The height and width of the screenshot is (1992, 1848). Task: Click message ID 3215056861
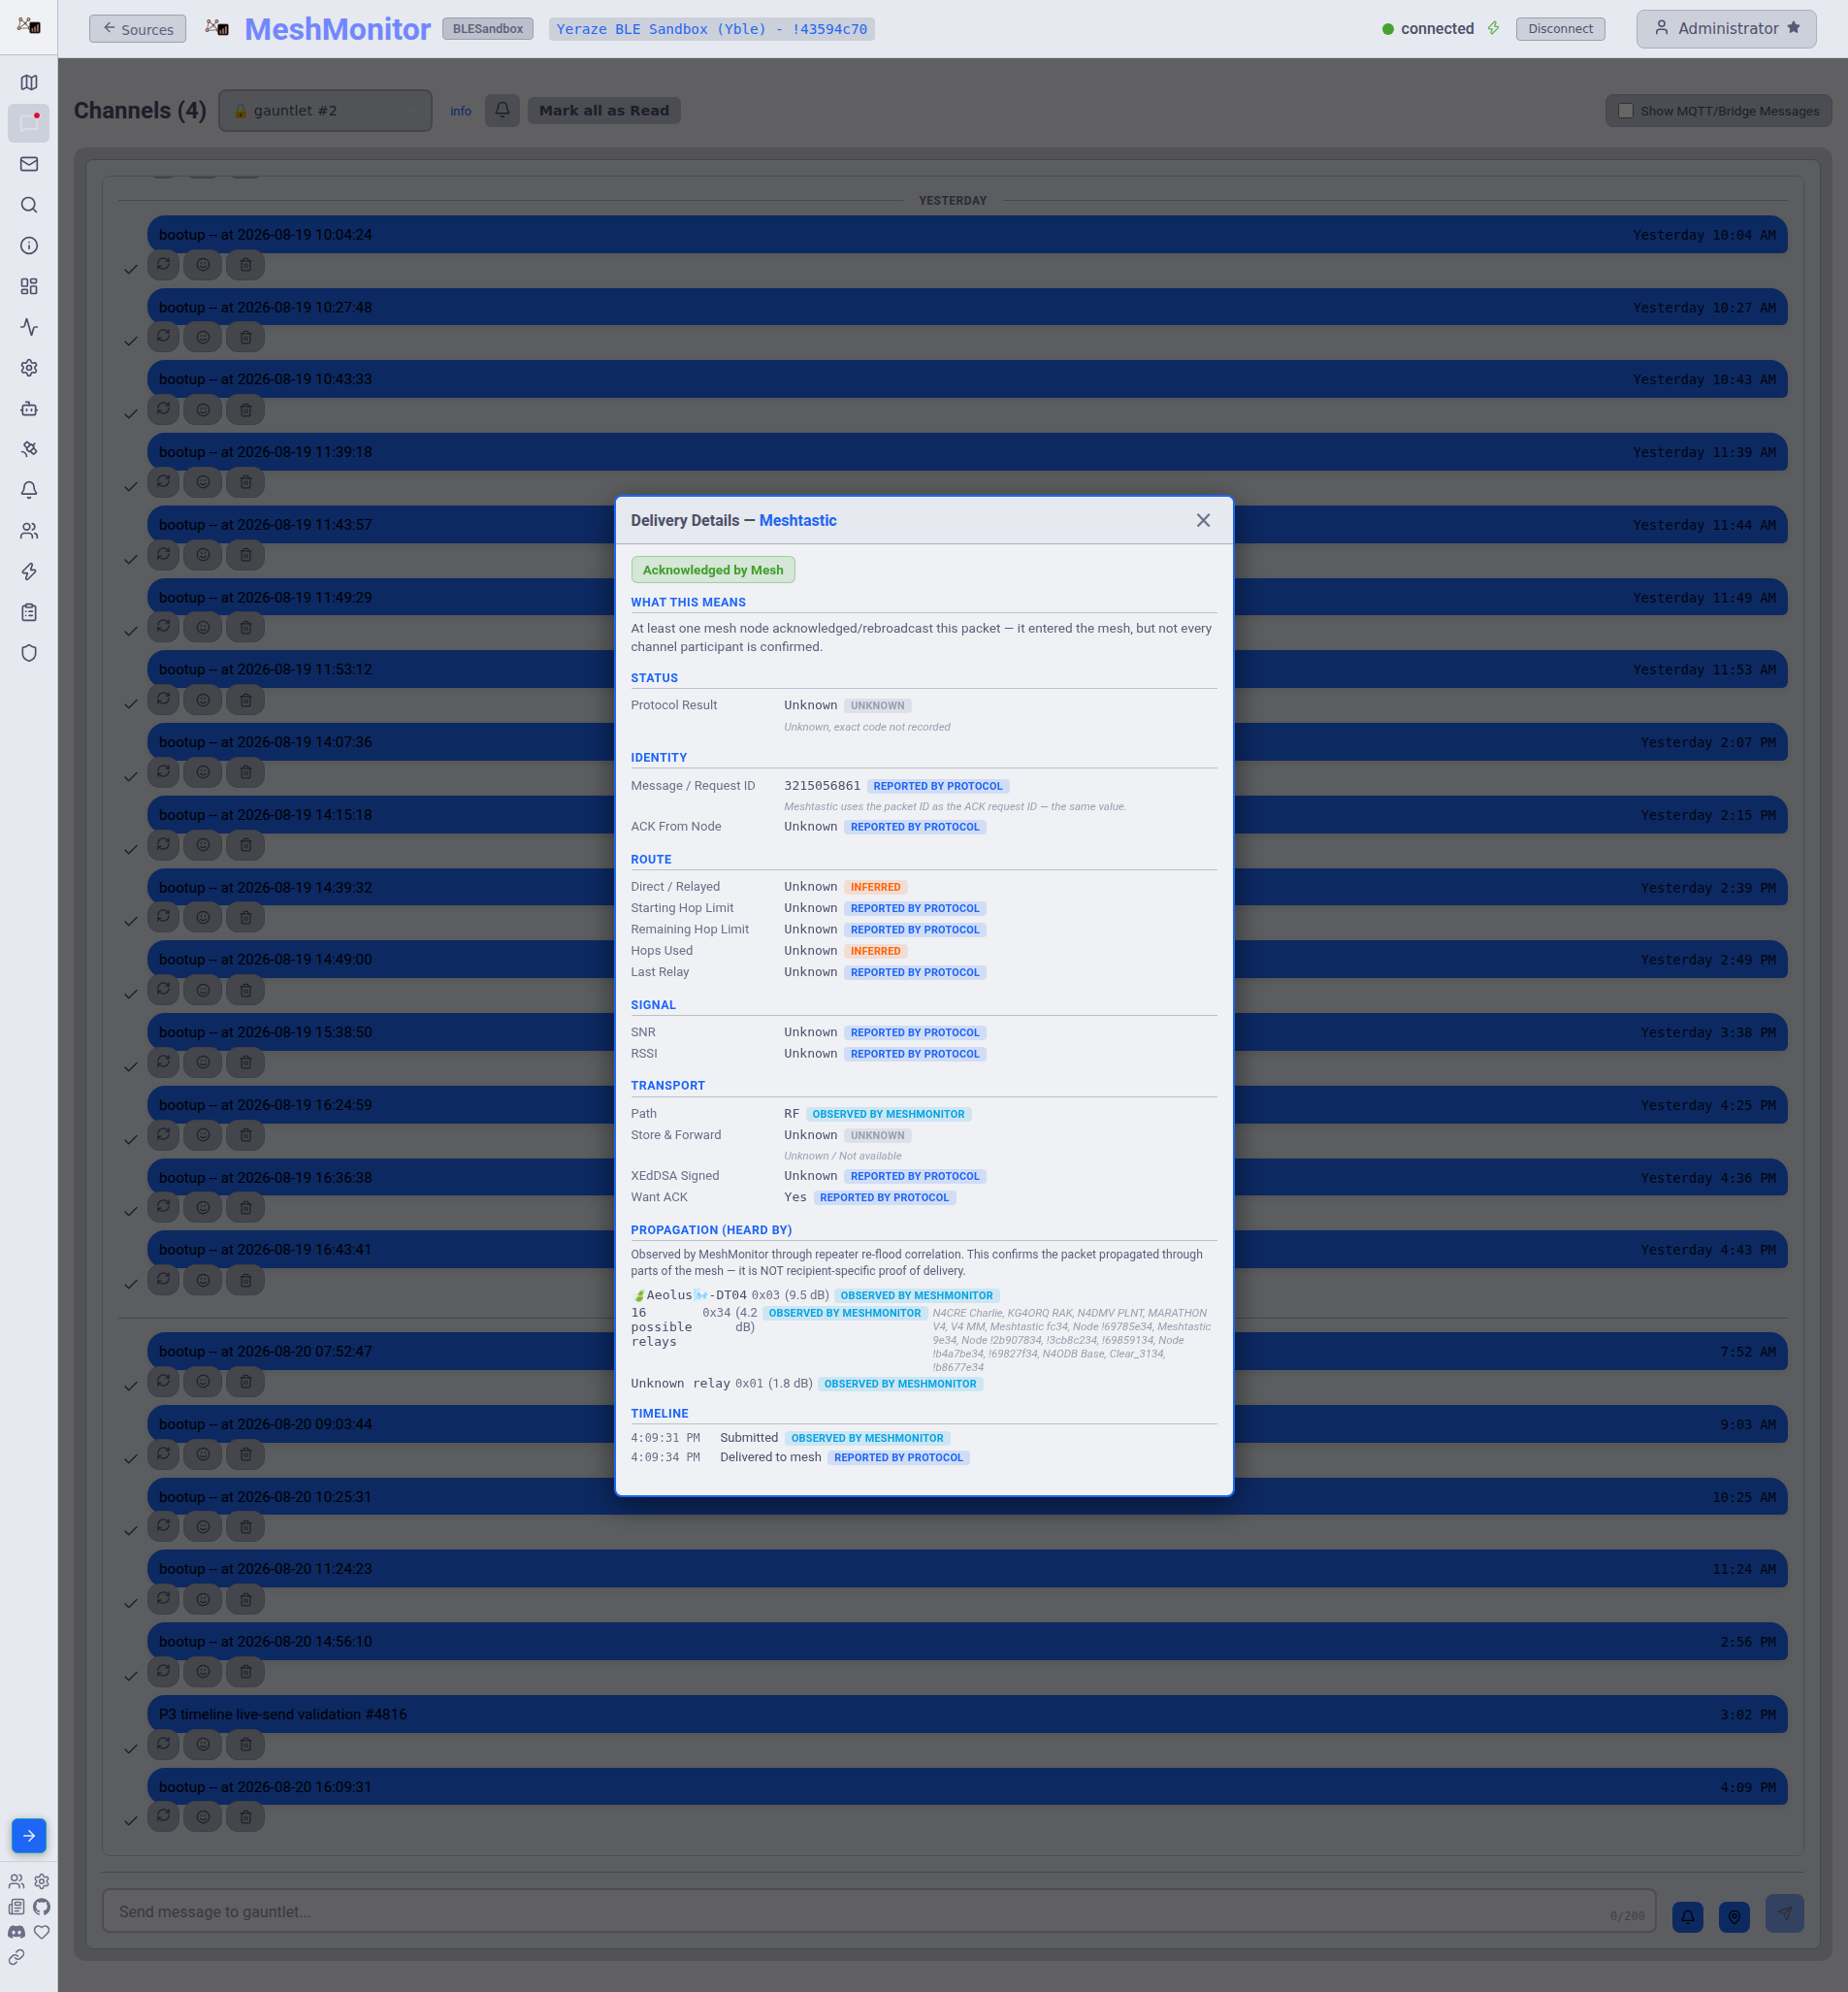(x=822, y=786)
